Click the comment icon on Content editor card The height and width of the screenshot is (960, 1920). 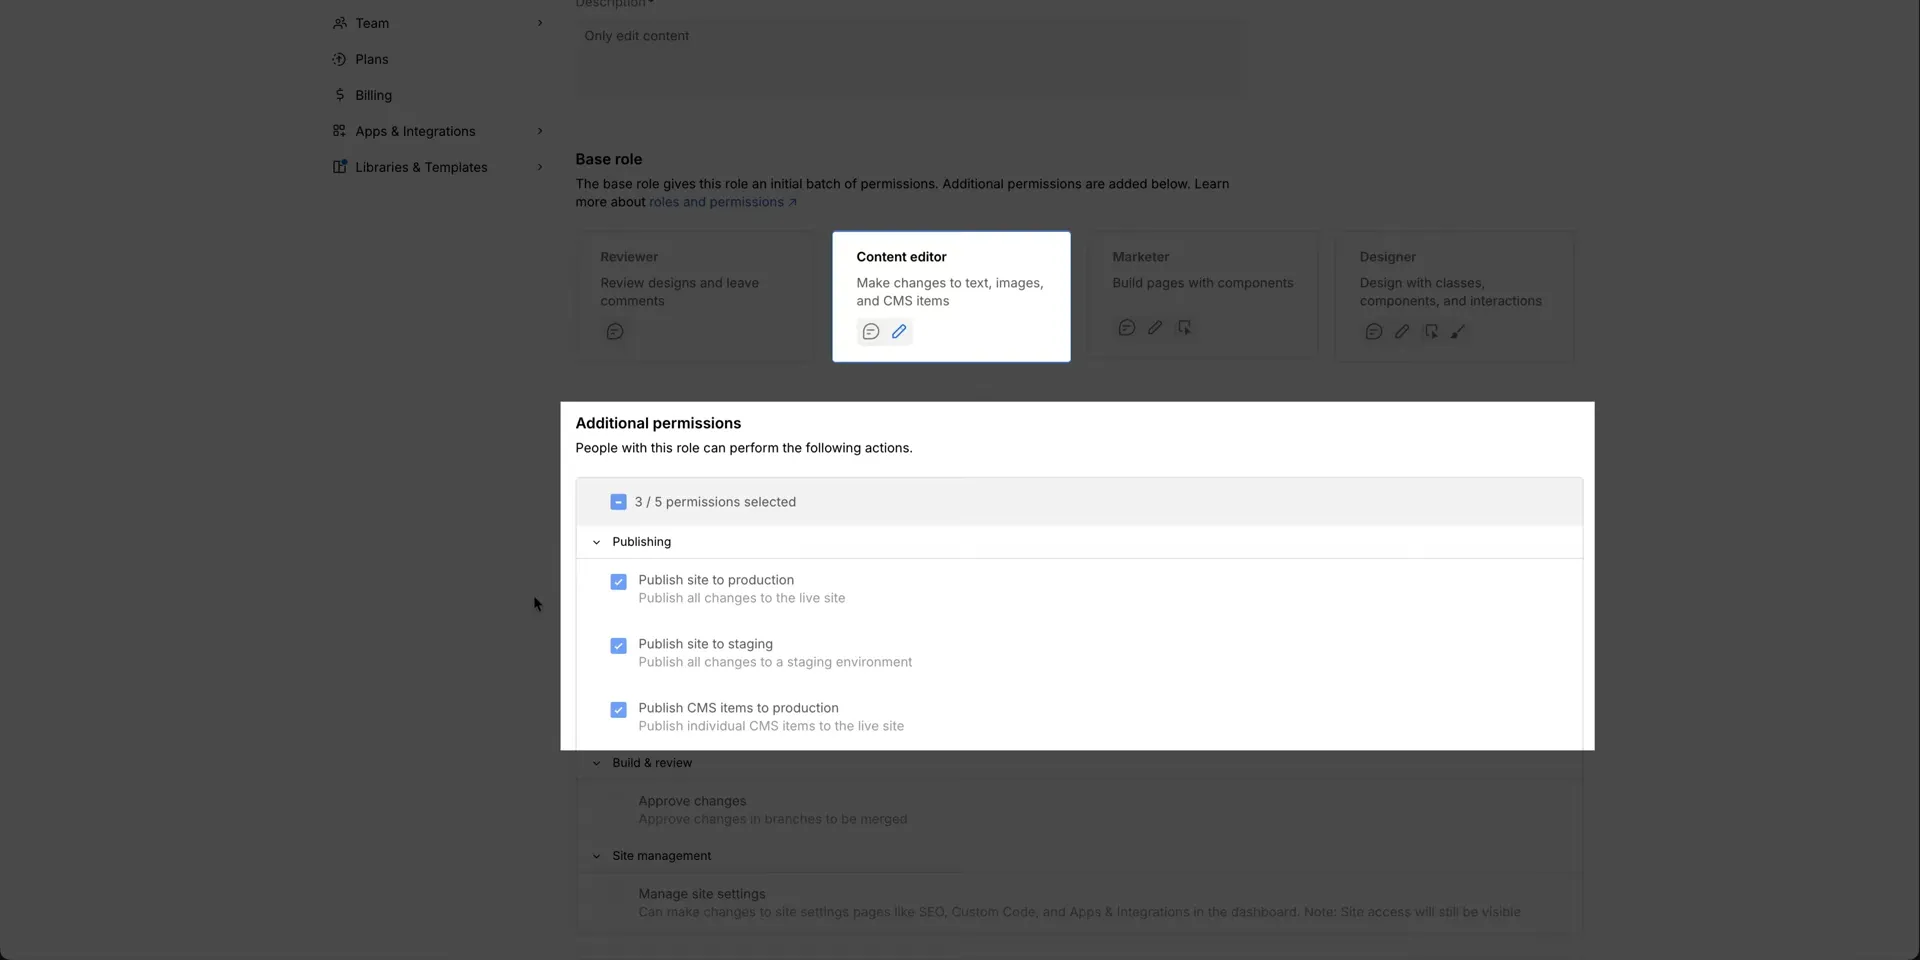[x=871, y=332]
